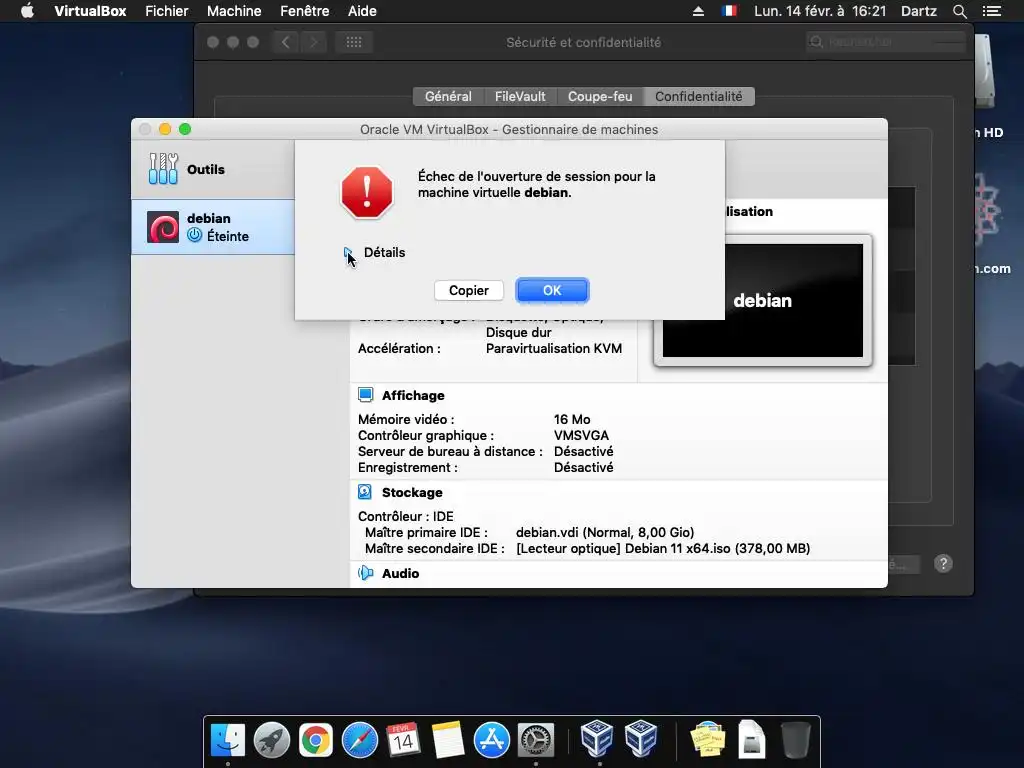Click Paravirtualisation KVM acceleration value

(554, 348)
